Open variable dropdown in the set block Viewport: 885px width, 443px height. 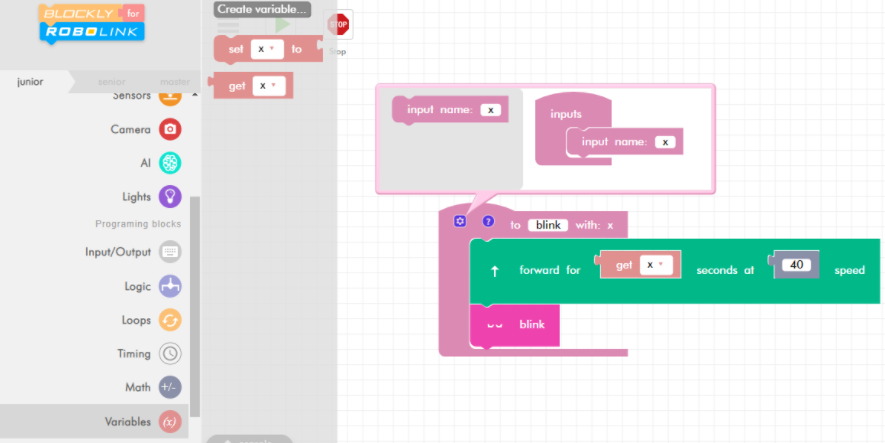266,48
